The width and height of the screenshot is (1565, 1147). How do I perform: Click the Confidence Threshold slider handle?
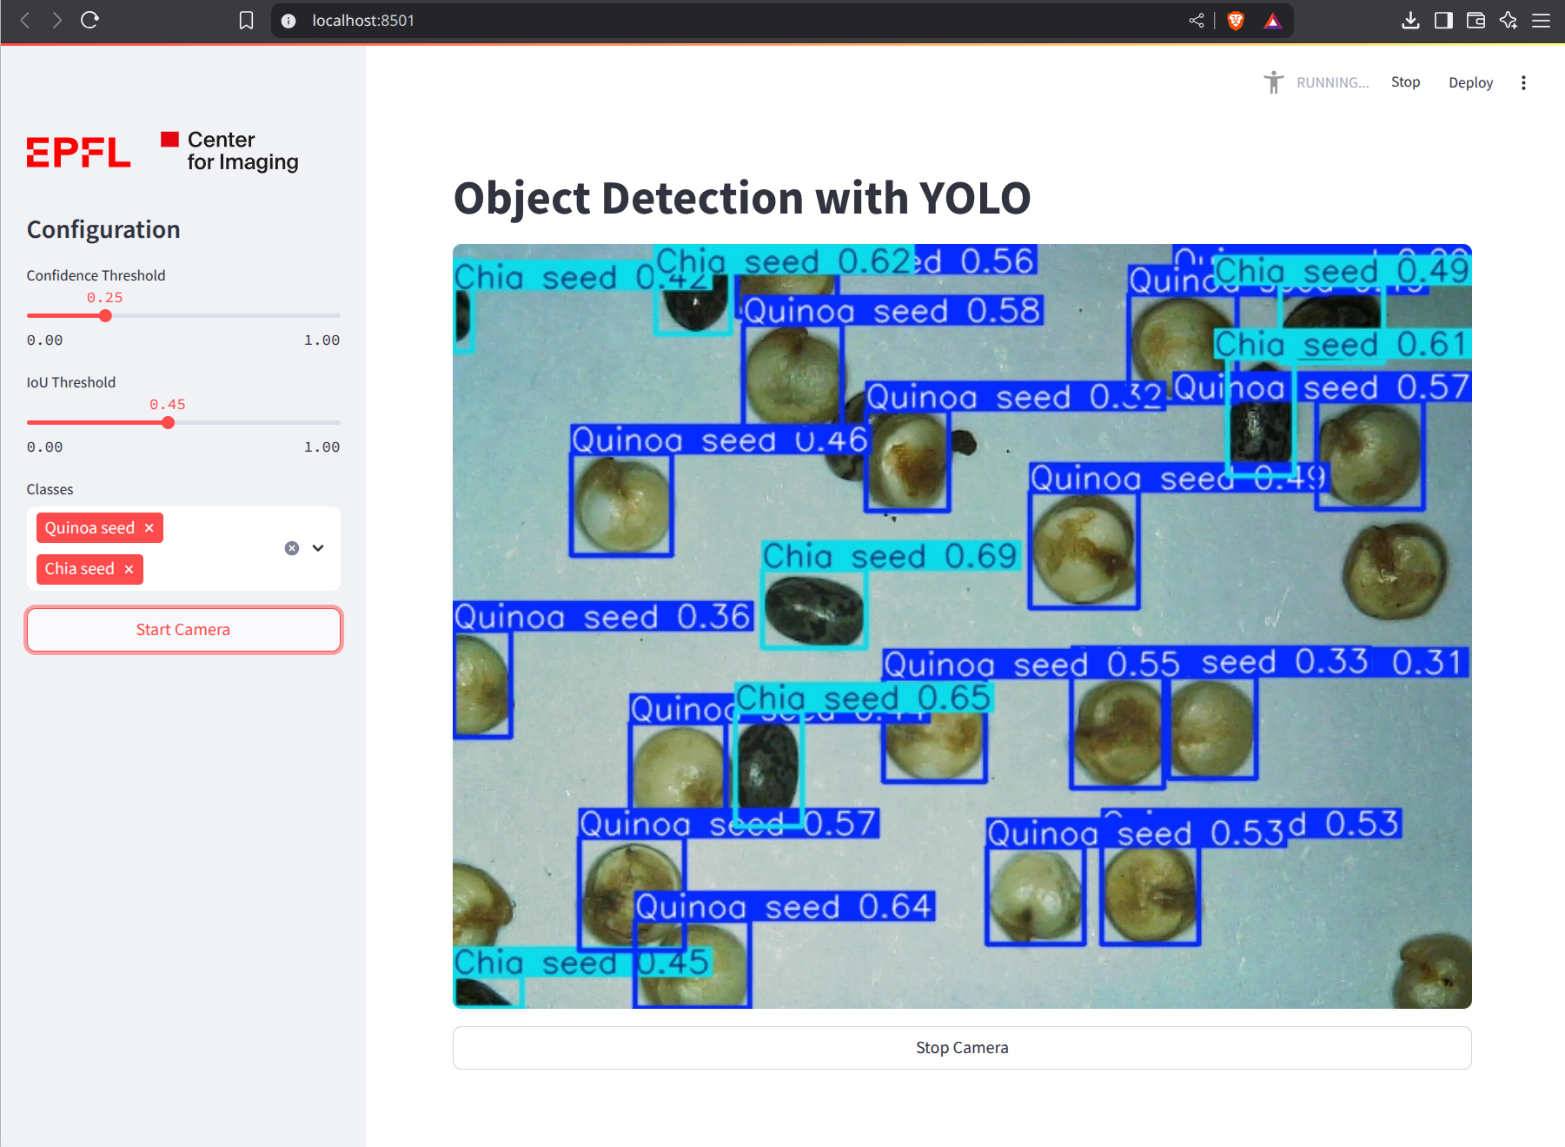coord(105,316)
